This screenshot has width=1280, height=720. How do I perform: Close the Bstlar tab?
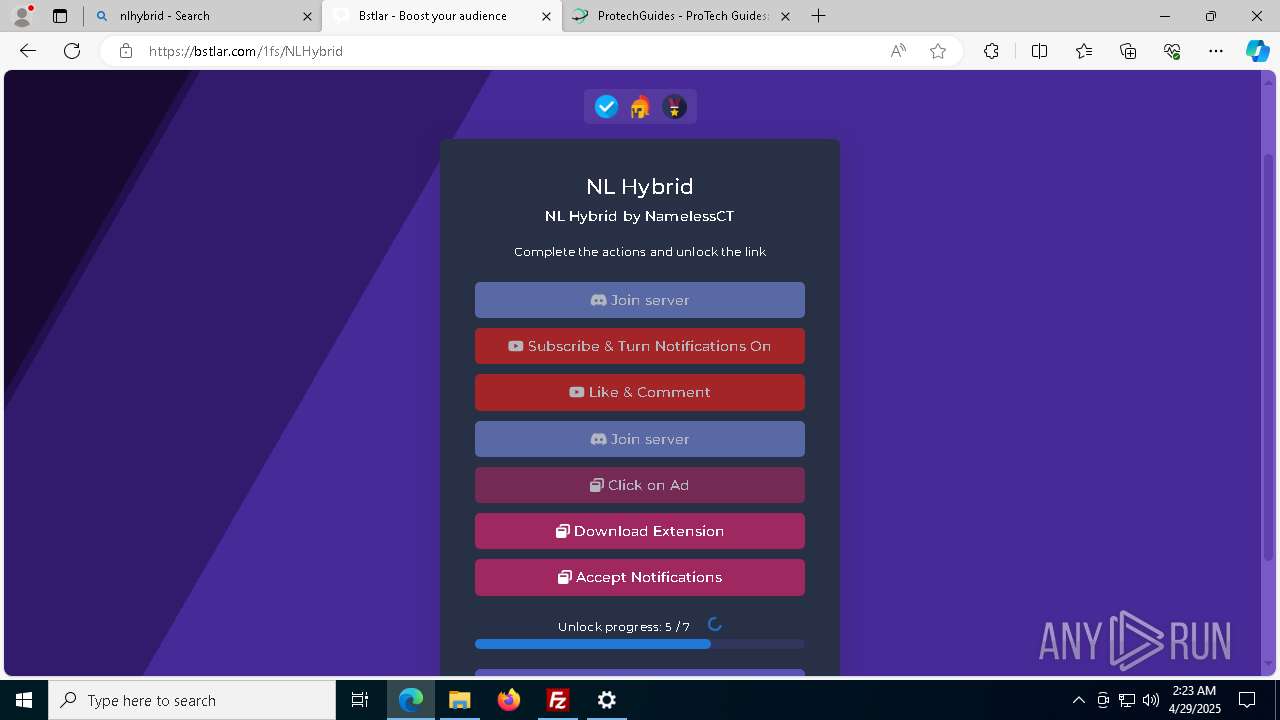coord(546,16)
